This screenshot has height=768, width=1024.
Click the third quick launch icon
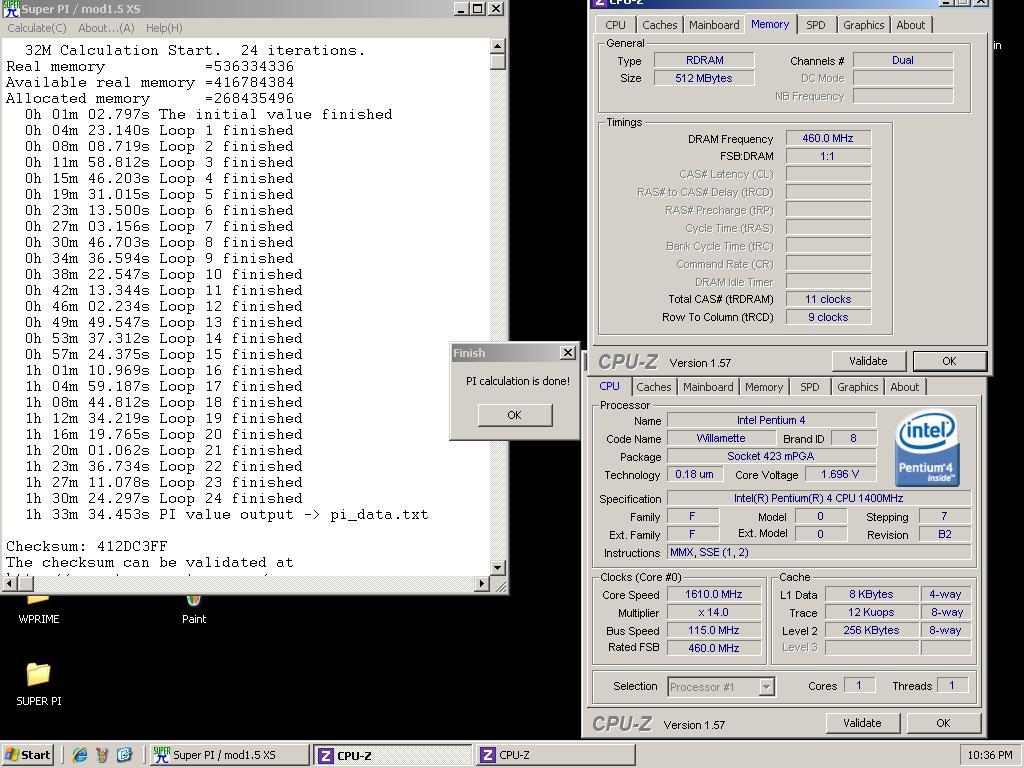(124, 755)
